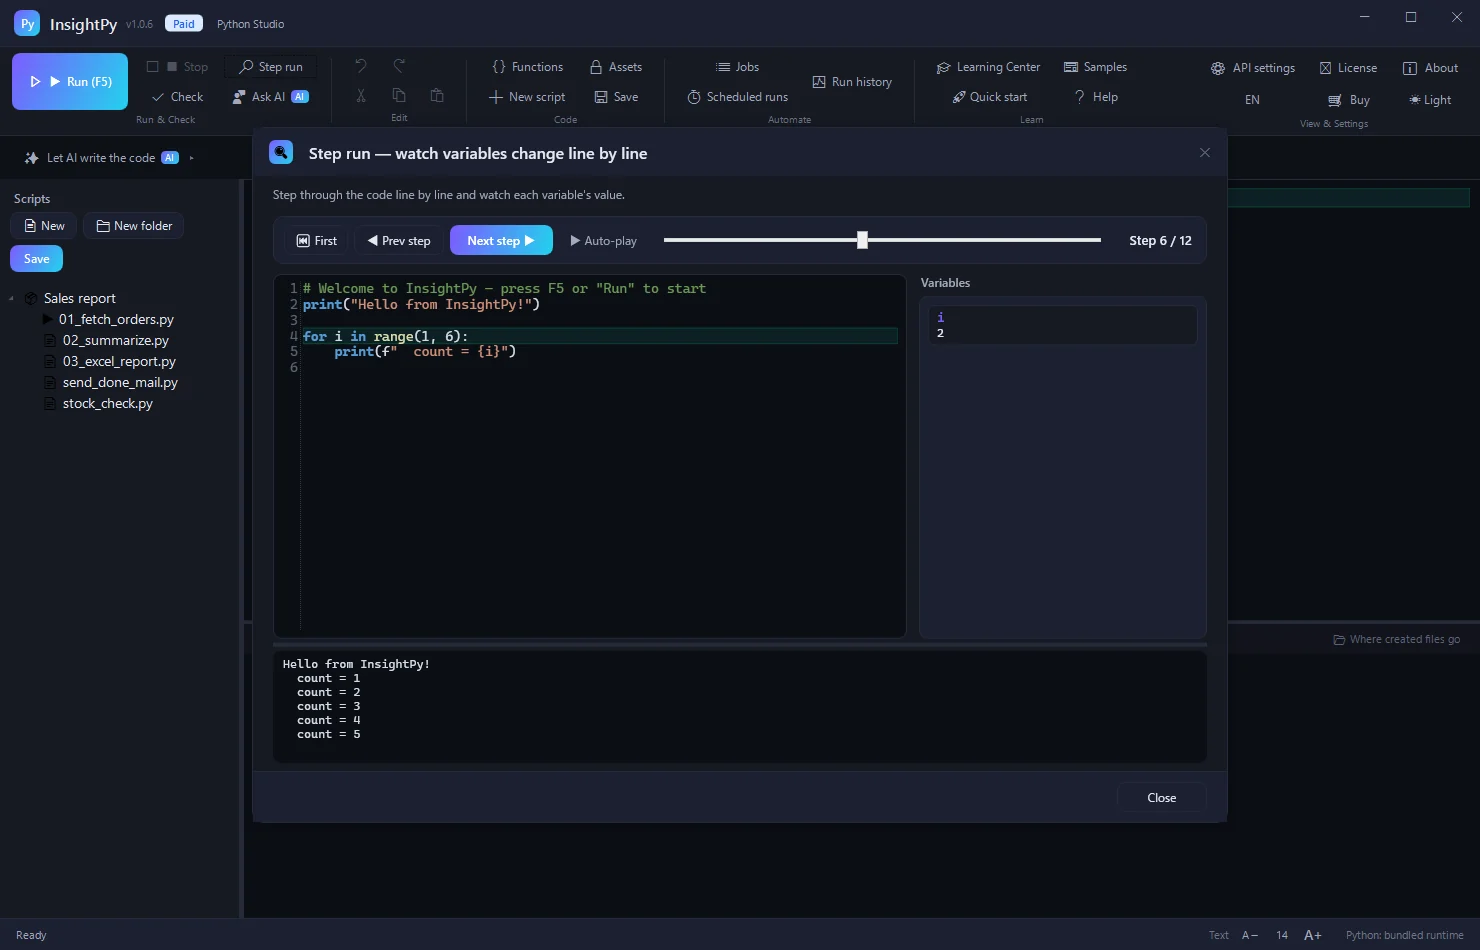
Task: Switch language with the EN toggle
Action: point(1252,100)
